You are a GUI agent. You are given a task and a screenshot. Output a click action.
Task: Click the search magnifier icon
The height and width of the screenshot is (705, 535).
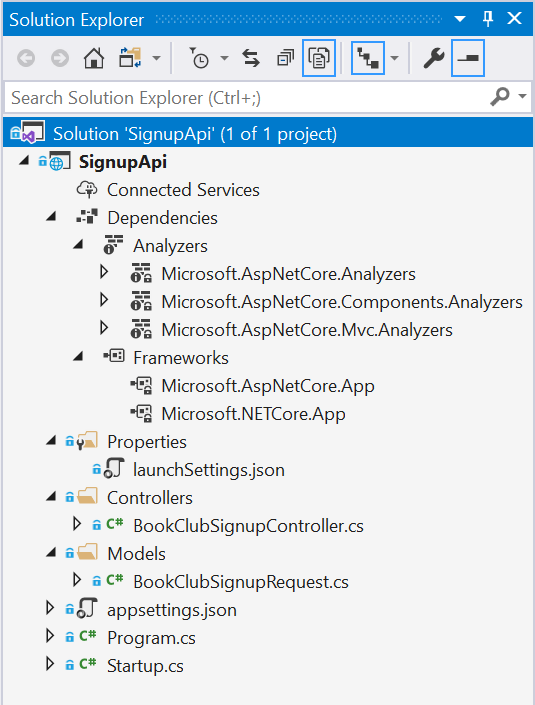500,96
